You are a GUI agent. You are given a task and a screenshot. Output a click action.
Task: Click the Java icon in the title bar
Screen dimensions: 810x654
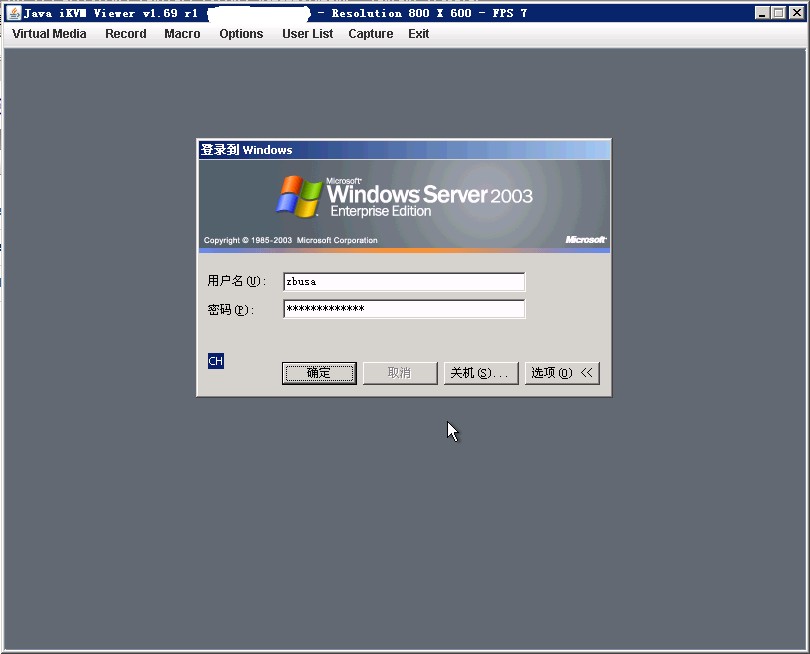[x=14, y=13]
